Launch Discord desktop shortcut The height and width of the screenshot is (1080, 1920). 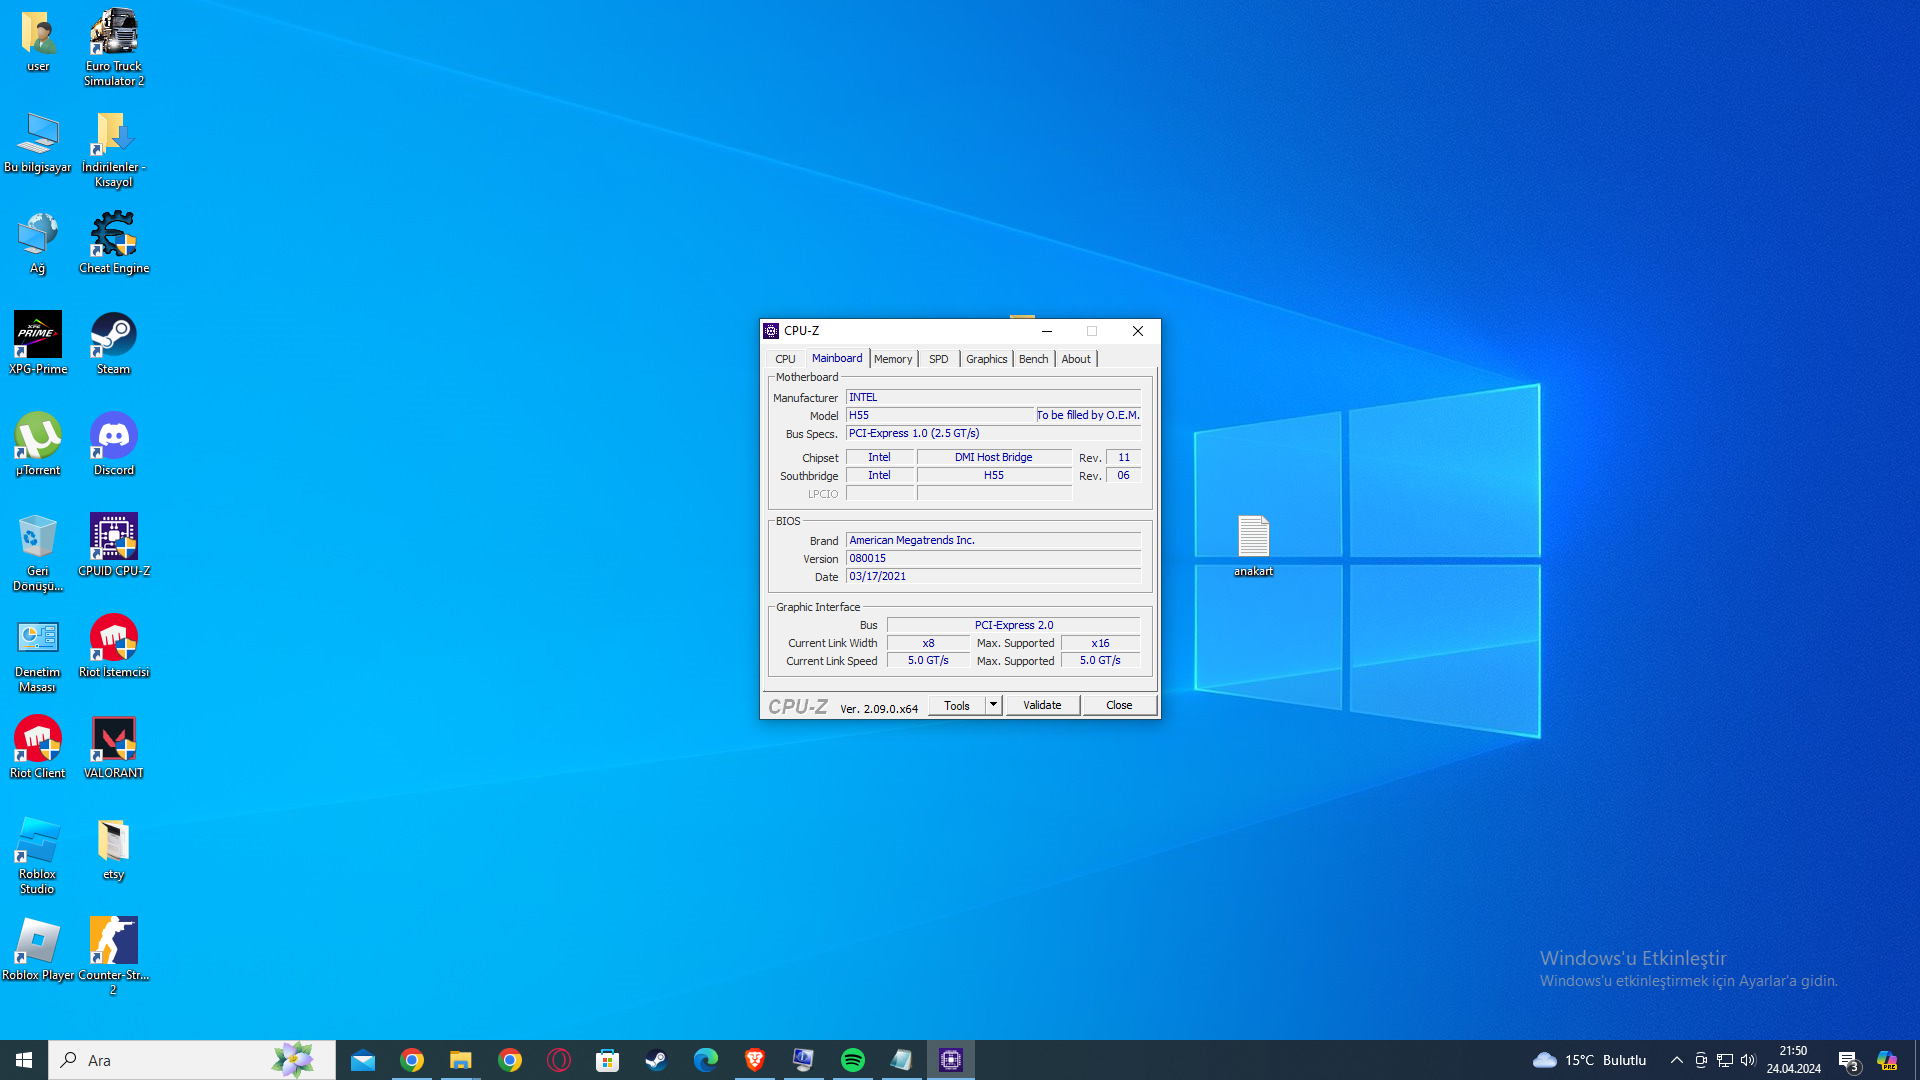coord(113,445)
